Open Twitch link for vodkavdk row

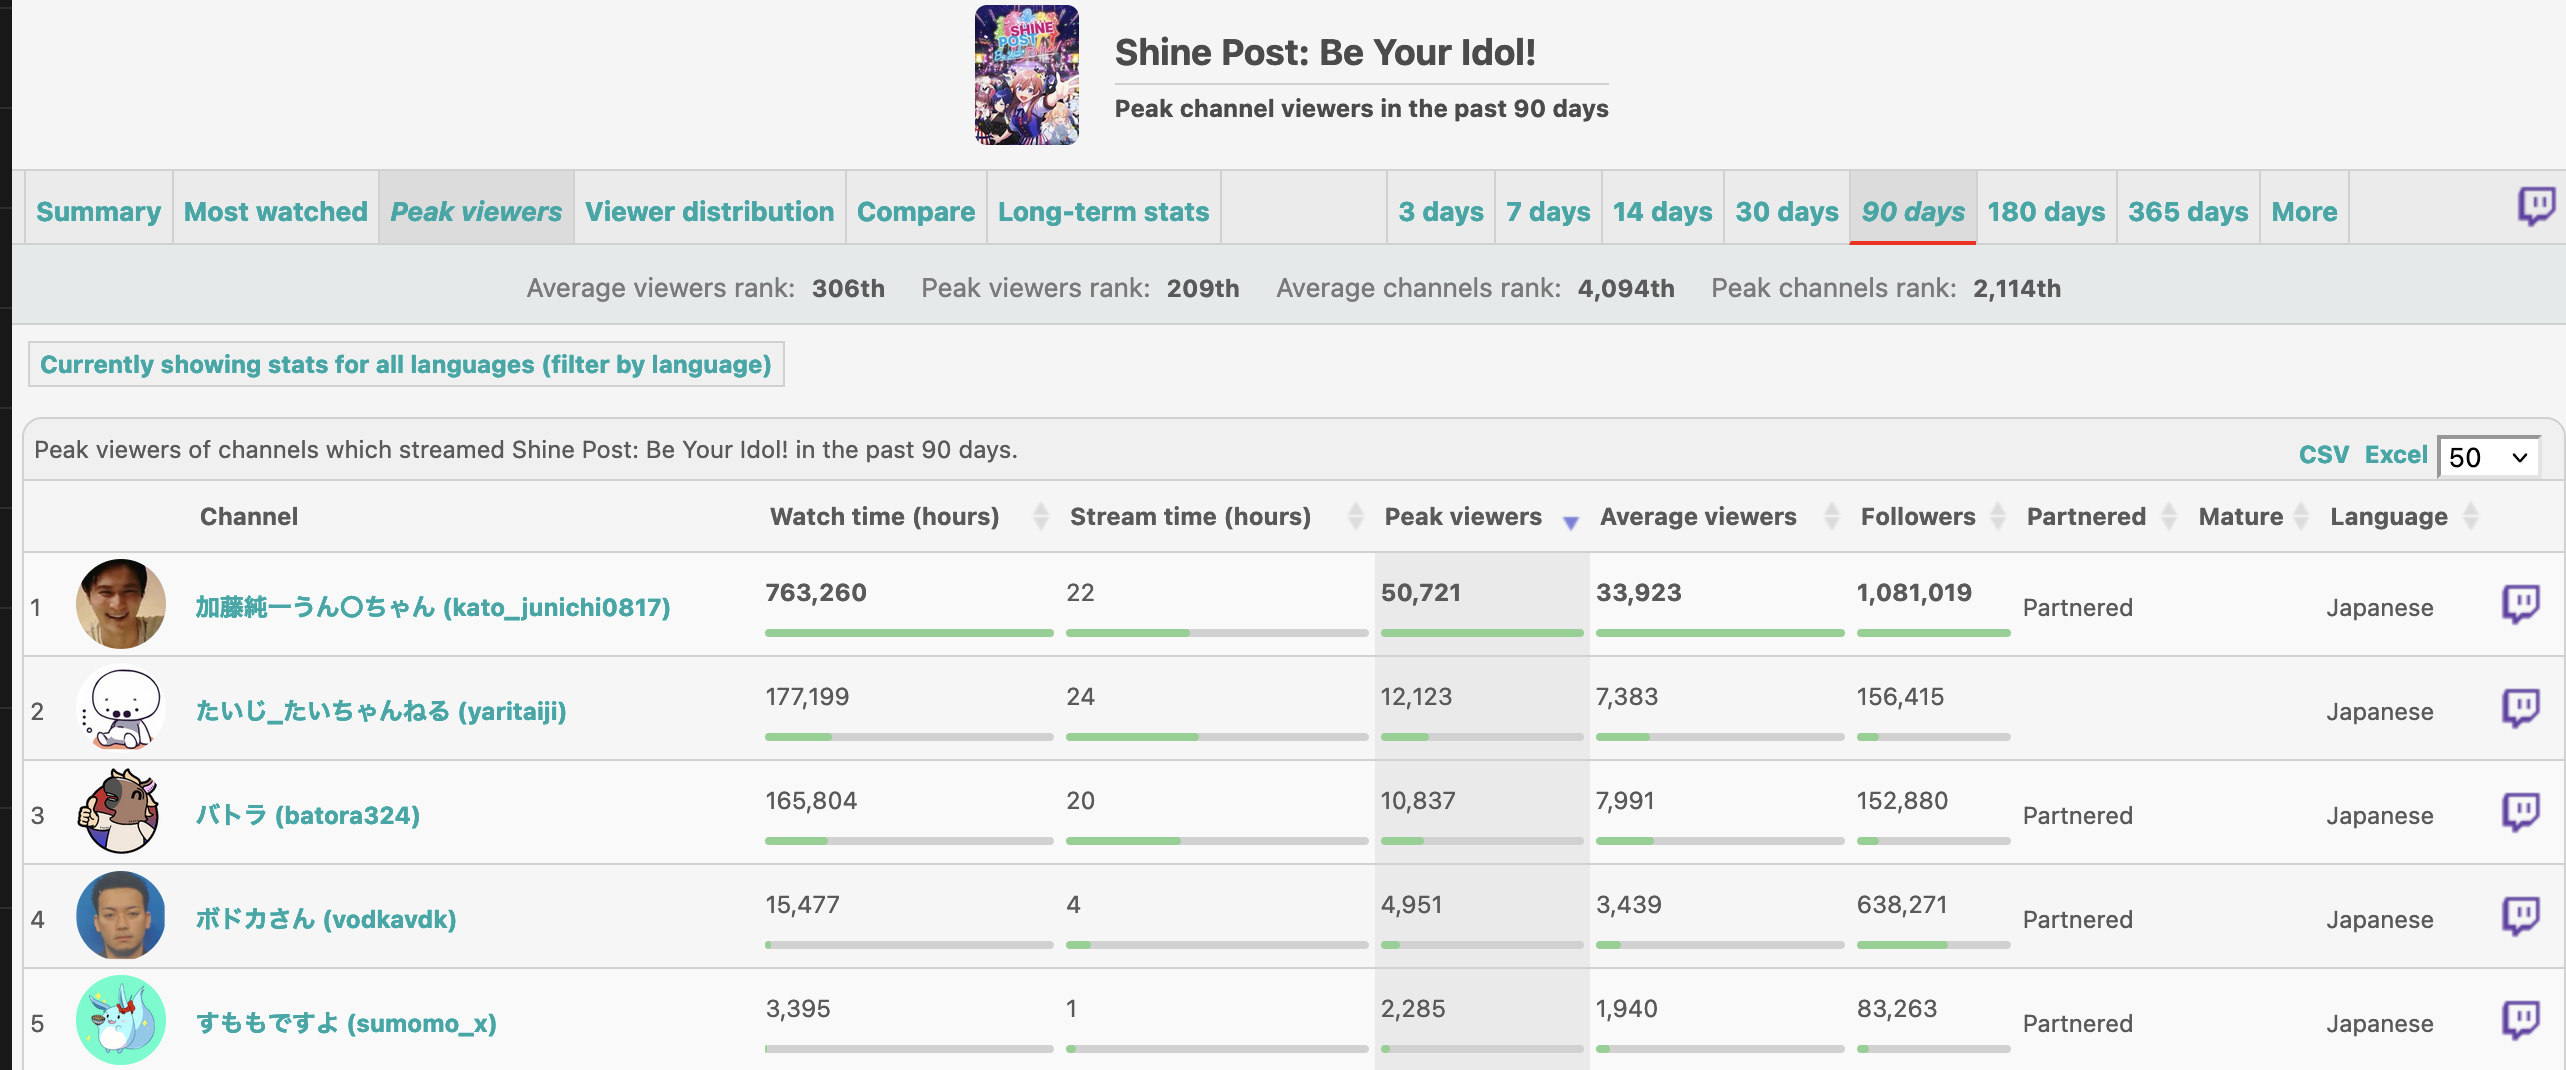pos(2521,916)
